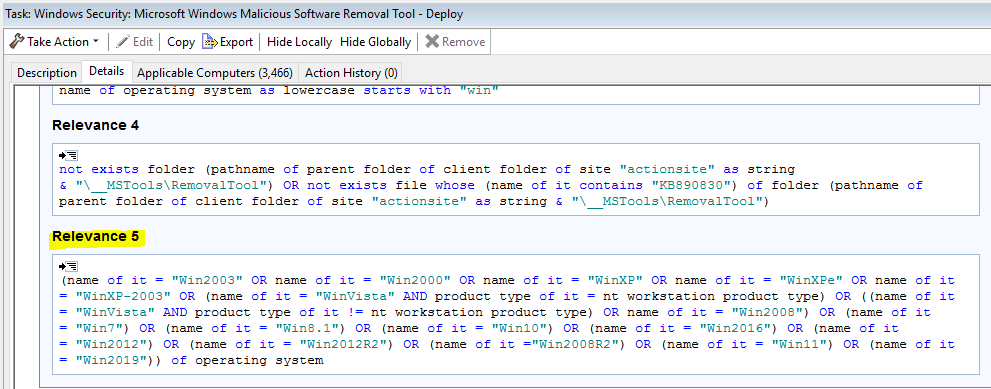Click the Remove button
Screen dimensions: 991x389
click(455, 42)
